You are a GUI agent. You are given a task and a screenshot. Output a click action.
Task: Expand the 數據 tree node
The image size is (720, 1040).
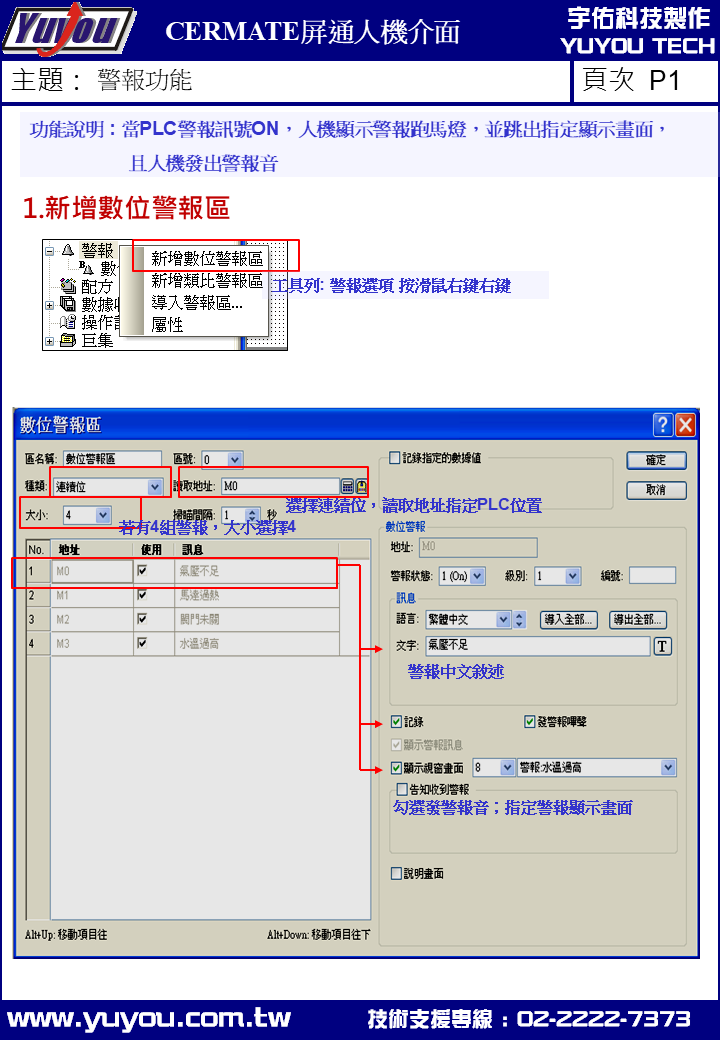50,305
